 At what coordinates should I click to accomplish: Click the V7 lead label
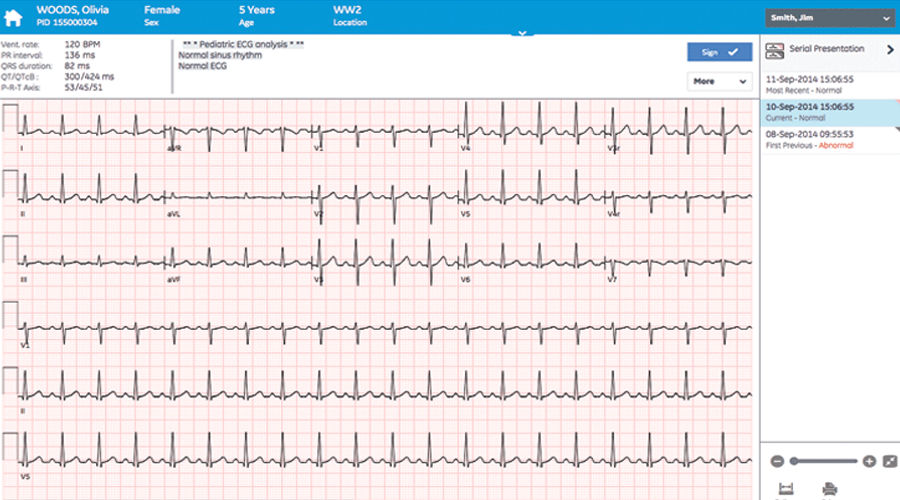point(612,279)
